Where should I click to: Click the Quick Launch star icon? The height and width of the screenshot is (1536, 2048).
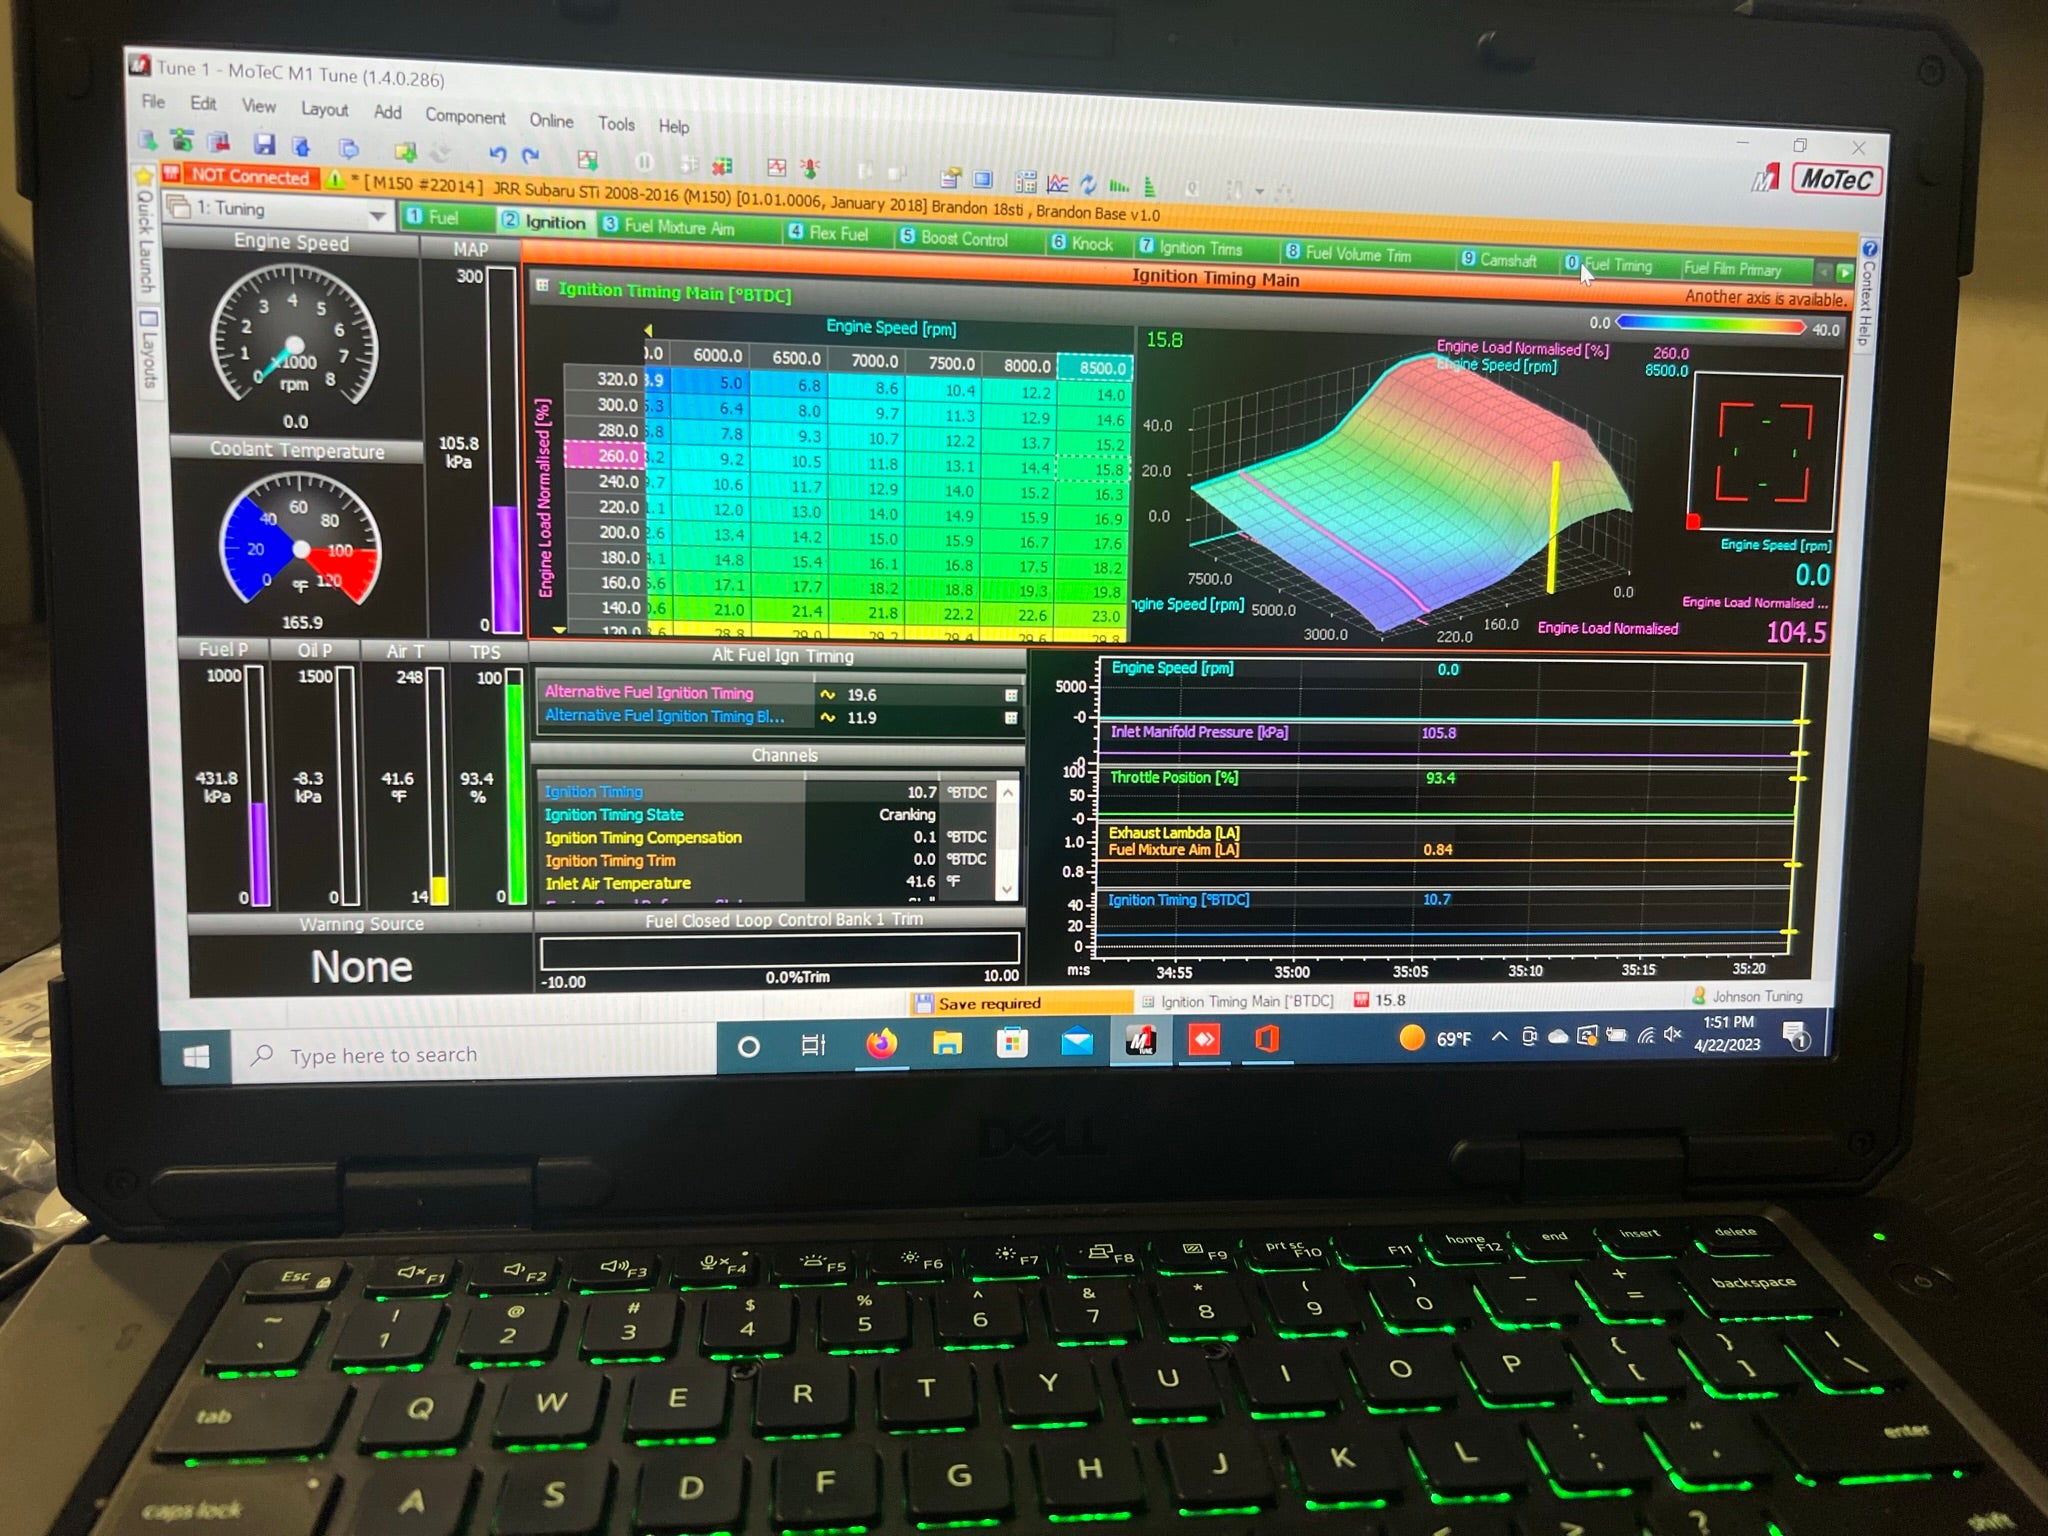tap(145, 176)
